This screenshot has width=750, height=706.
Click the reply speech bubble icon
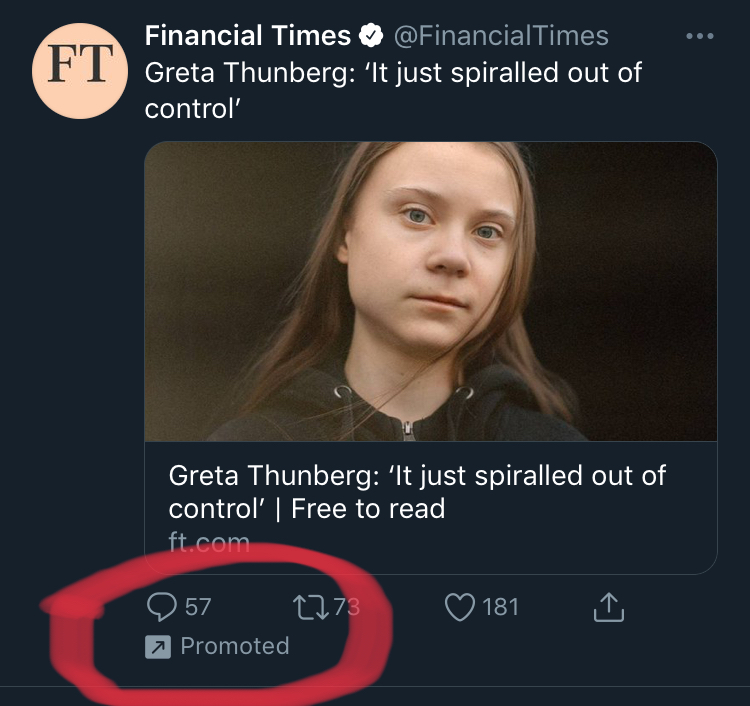161,606
